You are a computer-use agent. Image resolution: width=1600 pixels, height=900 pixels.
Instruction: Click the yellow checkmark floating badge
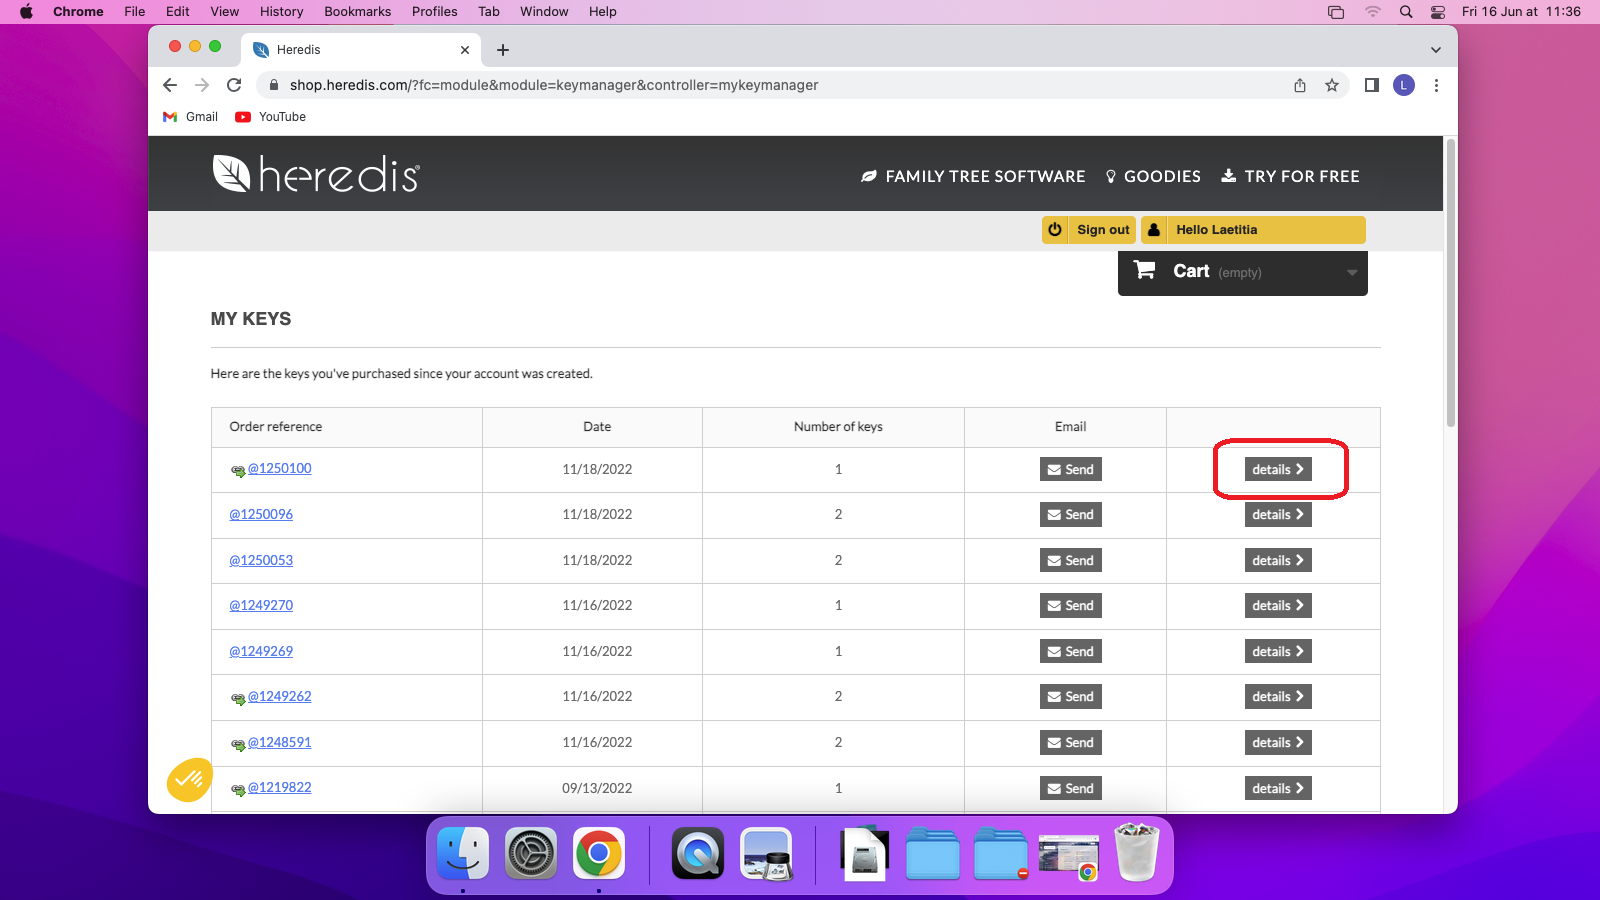189,779
